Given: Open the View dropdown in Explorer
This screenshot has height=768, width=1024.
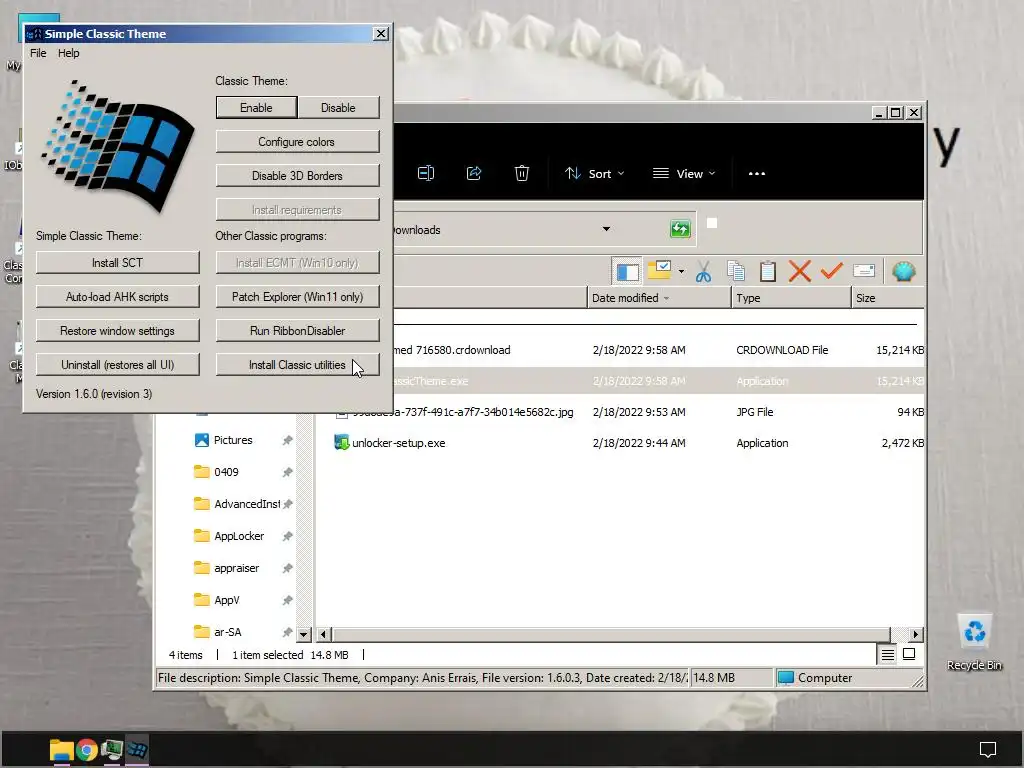Looking at the screenshot, I should coord(684,174).
